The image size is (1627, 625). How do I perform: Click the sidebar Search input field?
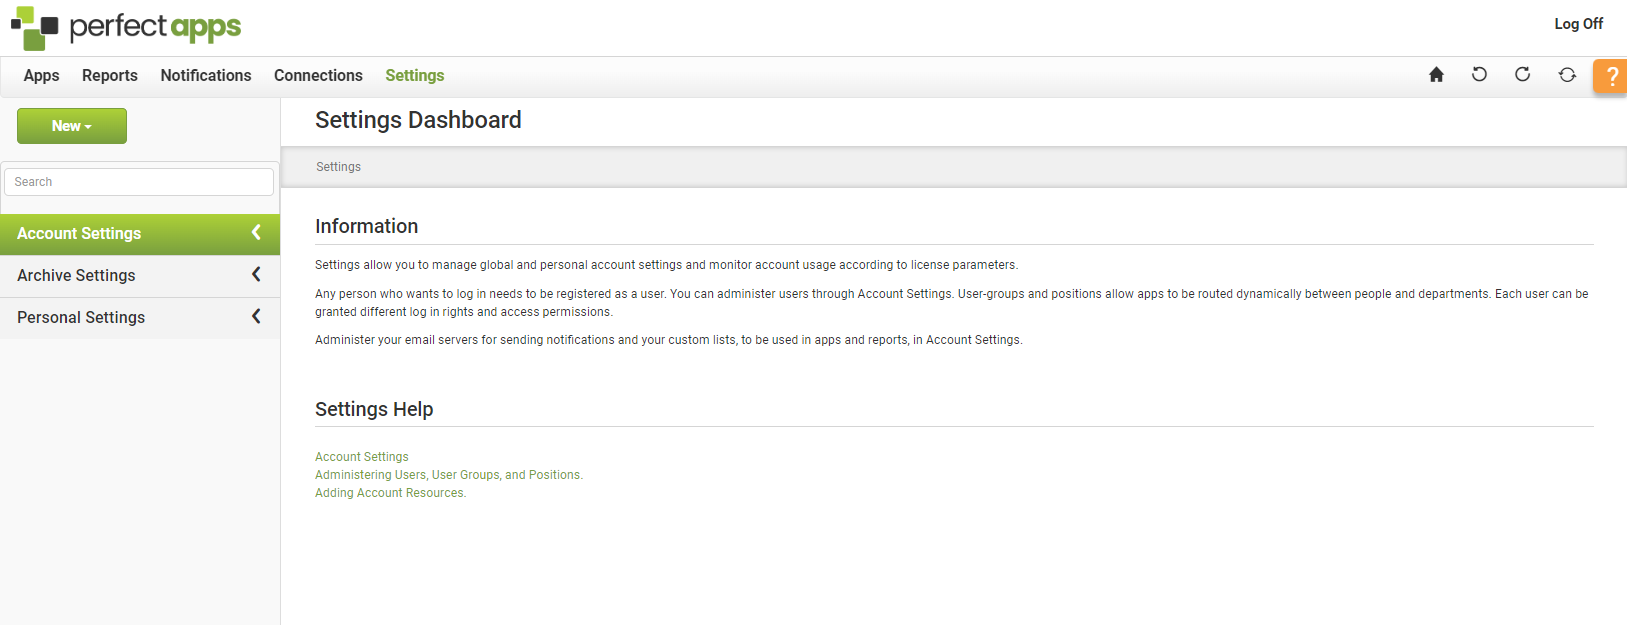139,182
